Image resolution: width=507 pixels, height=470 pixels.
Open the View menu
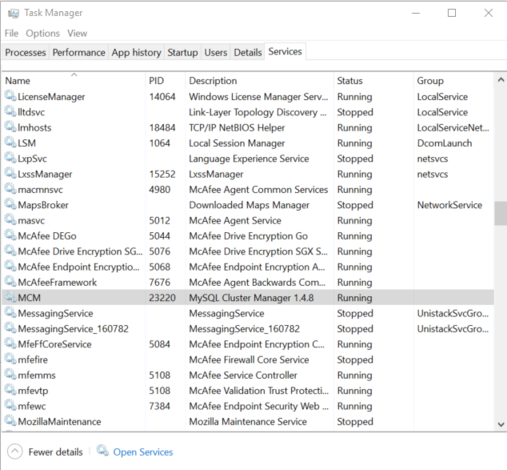click(x=77, y=33)
